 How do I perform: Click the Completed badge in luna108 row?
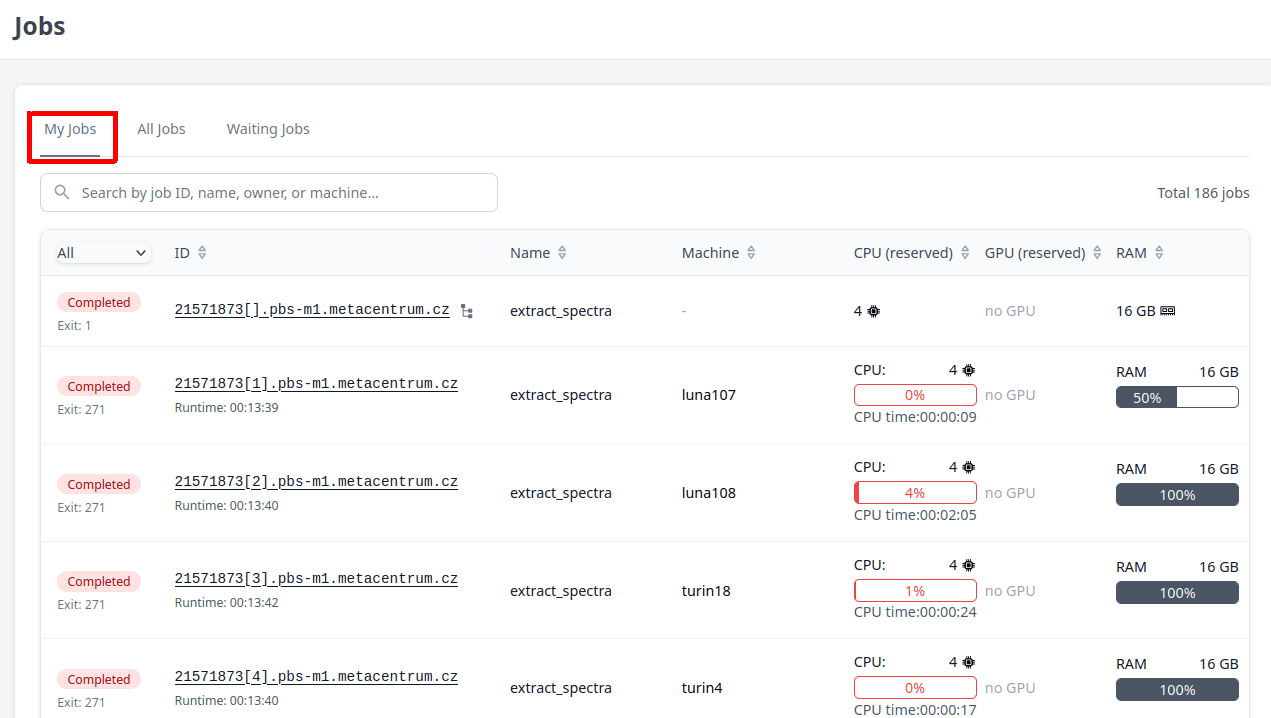click(x=99, y=484)
